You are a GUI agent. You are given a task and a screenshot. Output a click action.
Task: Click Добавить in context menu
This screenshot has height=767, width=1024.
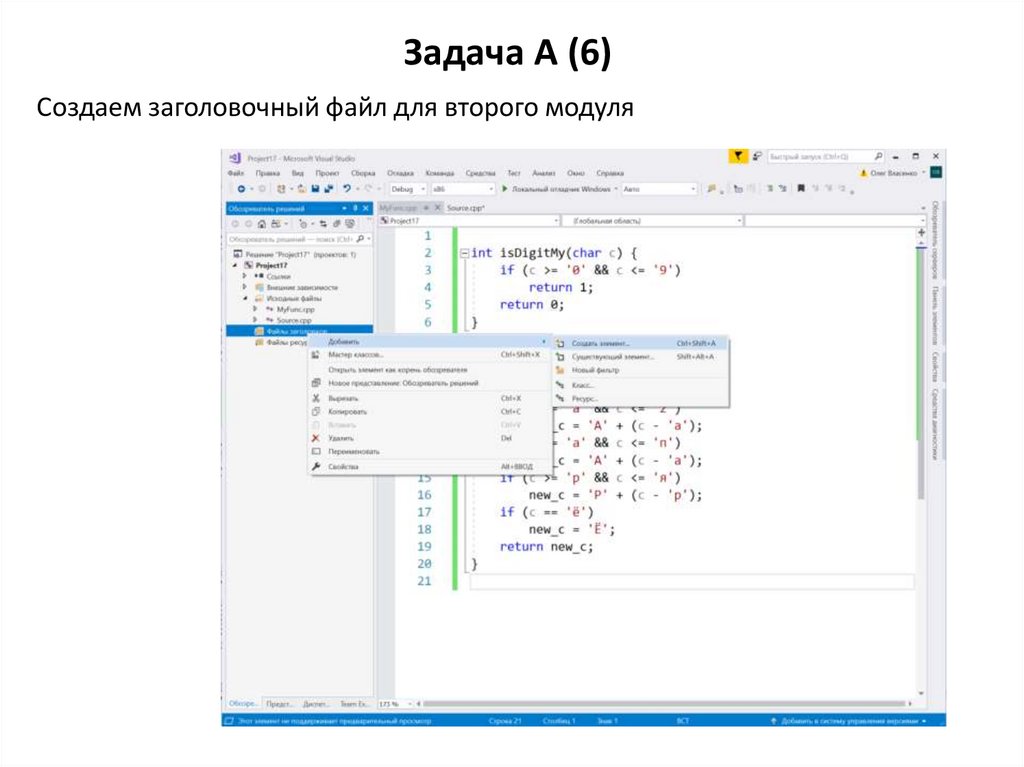[x=430, y=342]
